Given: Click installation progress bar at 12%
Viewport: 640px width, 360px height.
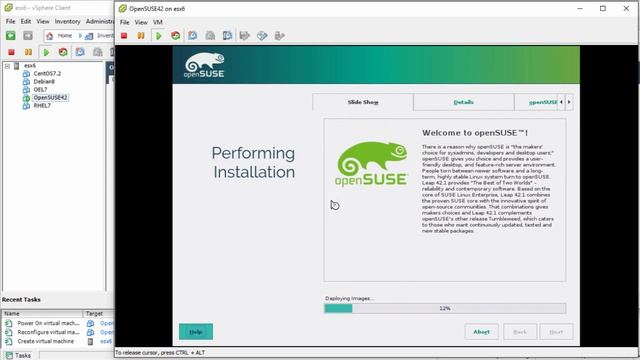Looking at the screenshot, I should pos(445,309).
